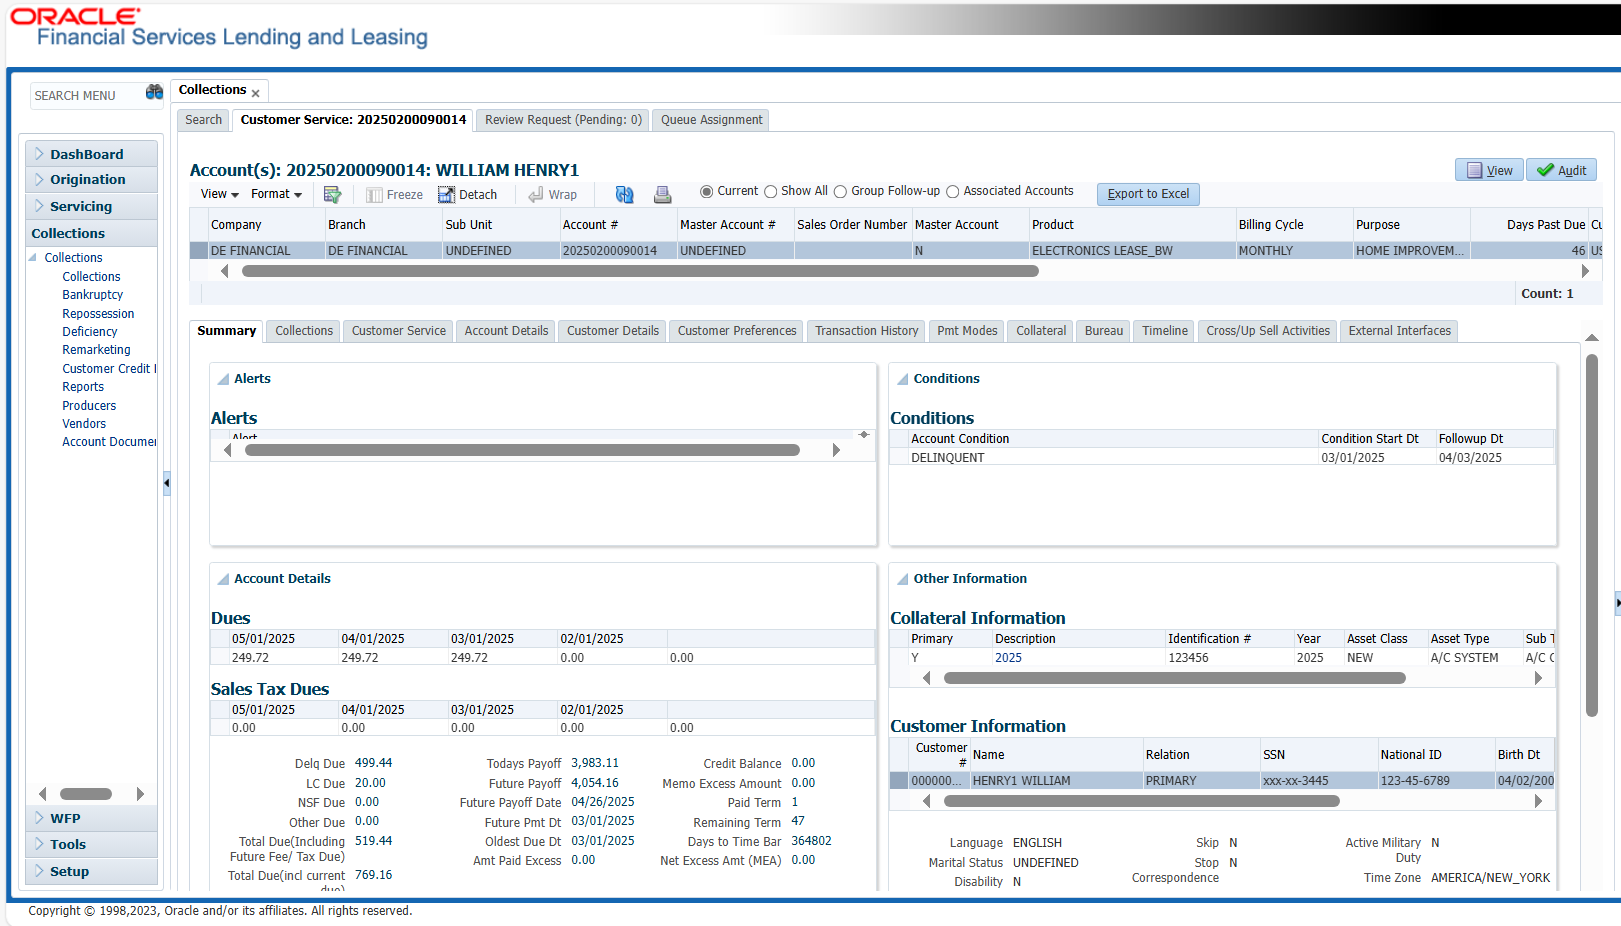Click the right arrow of the navigation tree scrollbar
The image size is (1621, 926).
pos(140,794)
